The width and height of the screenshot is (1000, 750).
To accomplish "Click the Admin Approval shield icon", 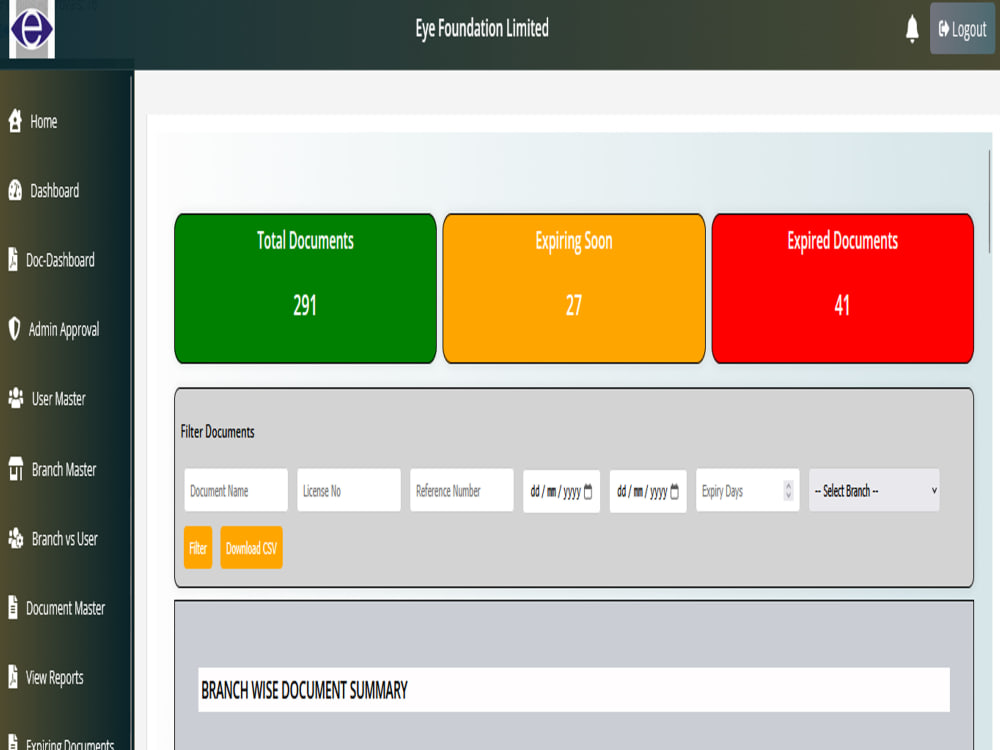I will 14,328.
